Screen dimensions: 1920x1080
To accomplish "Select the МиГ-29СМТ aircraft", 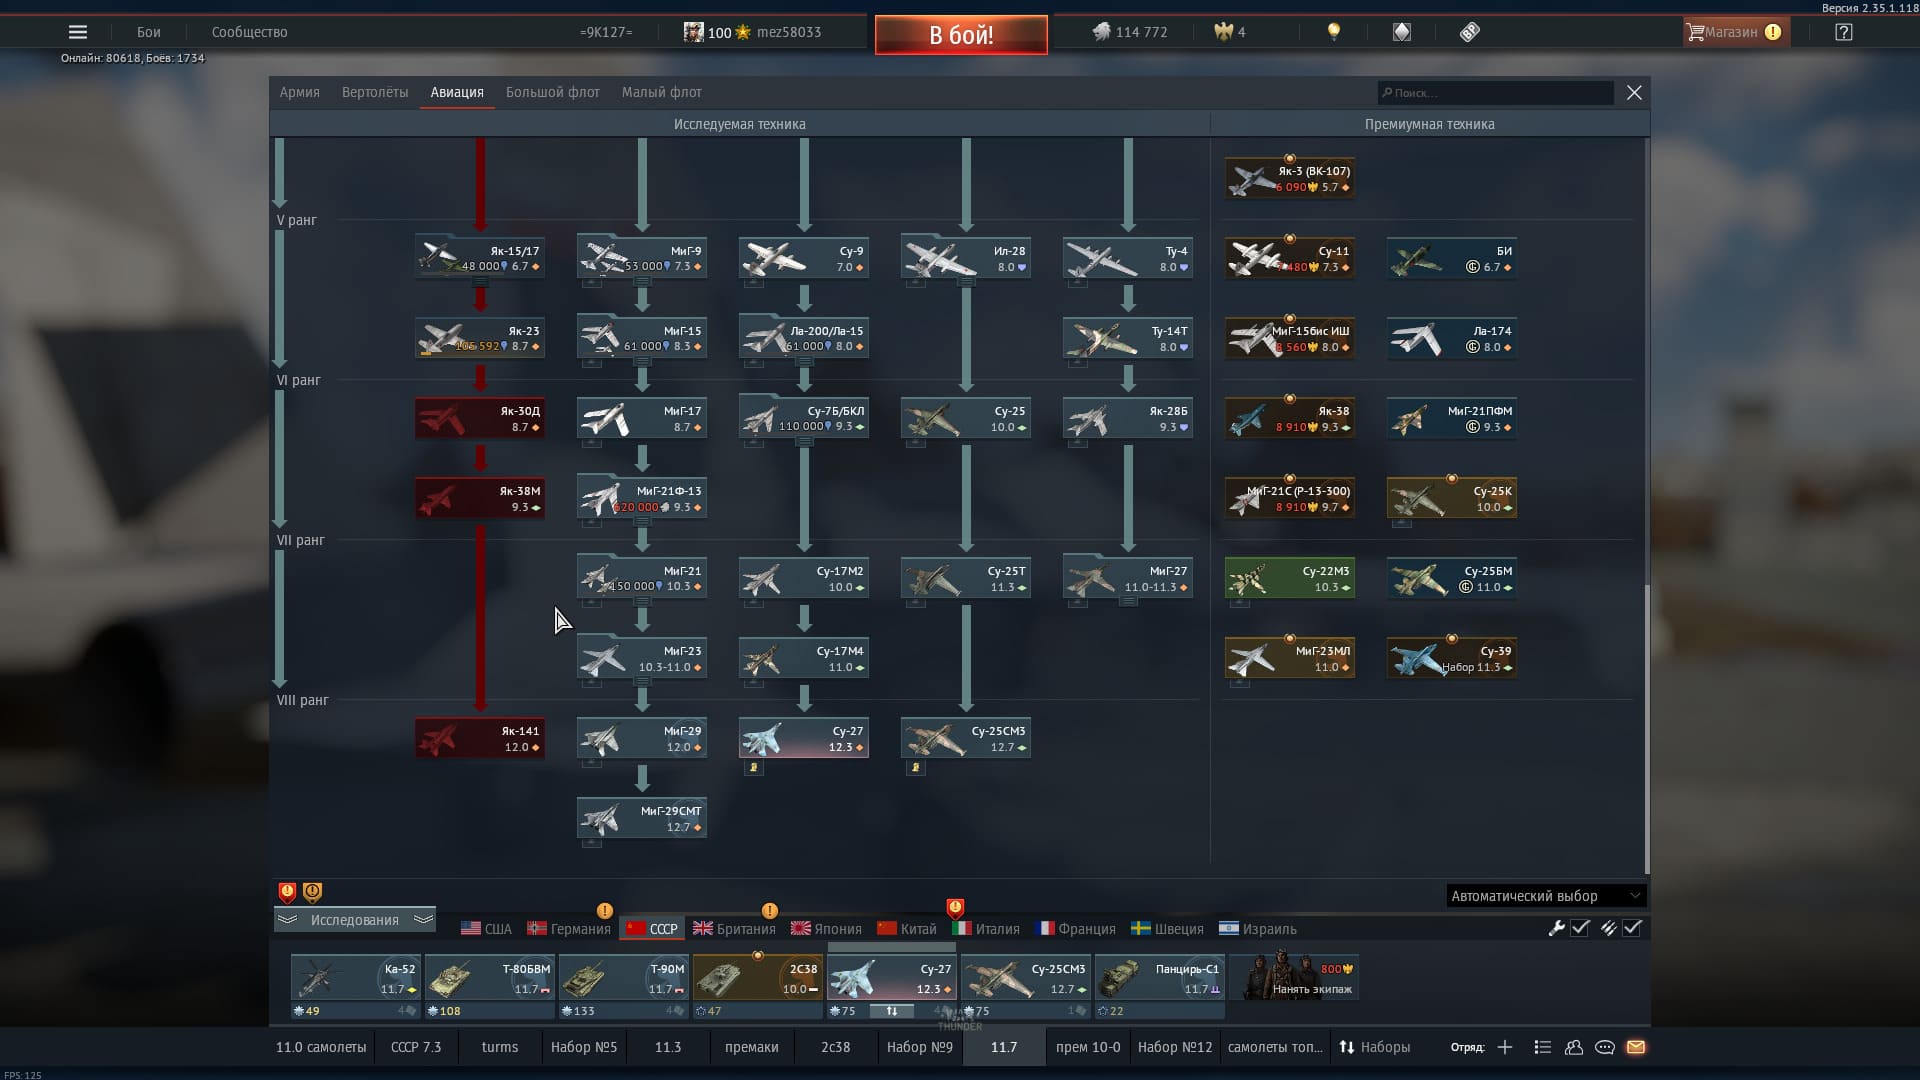I will pos(642,818).
